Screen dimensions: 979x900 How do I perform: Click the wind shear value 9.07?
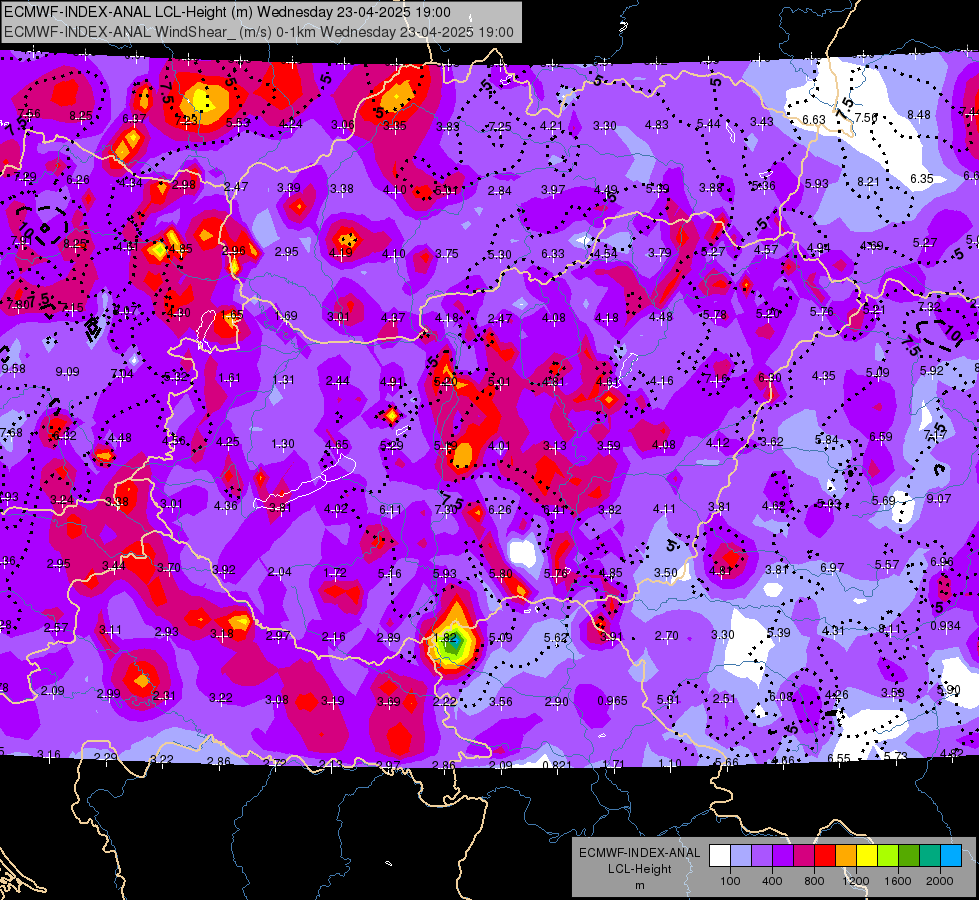[939, 498]
